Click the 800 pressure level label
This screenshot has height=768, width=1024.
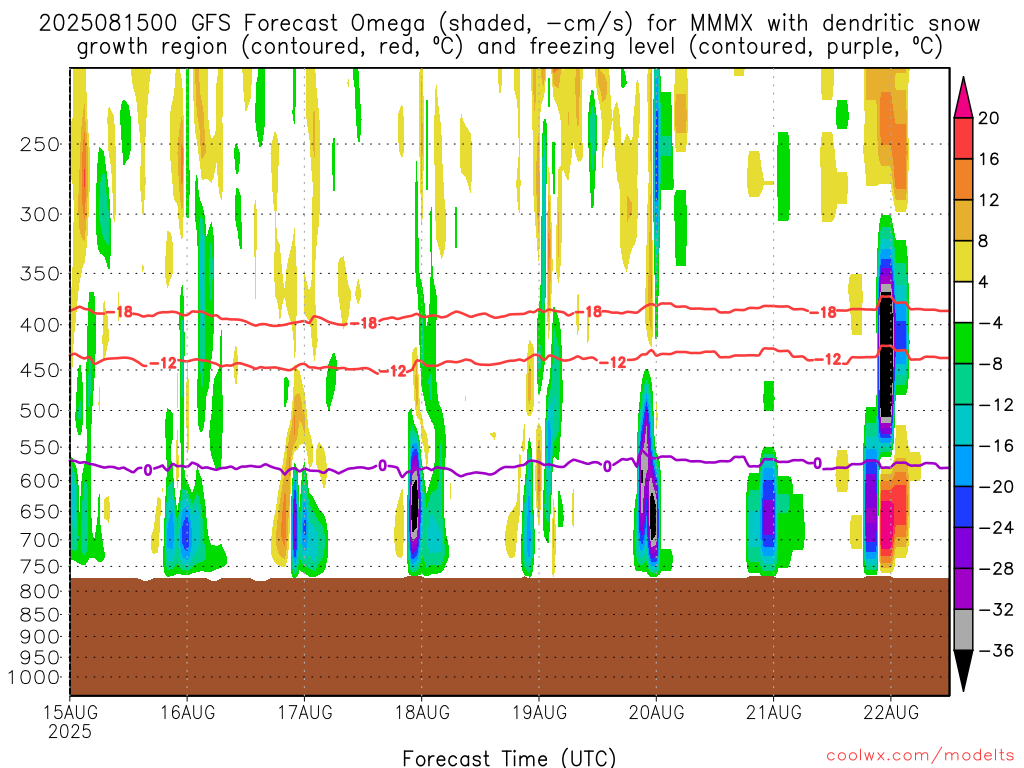40,592
